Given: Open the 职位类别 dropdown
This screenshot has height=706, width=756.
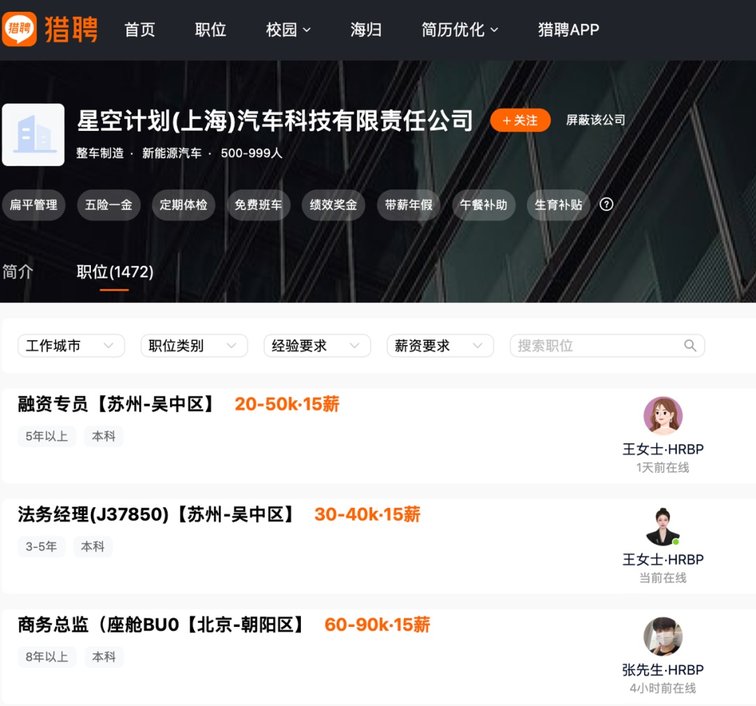Looking at the screenshot, I should [194, 346].
